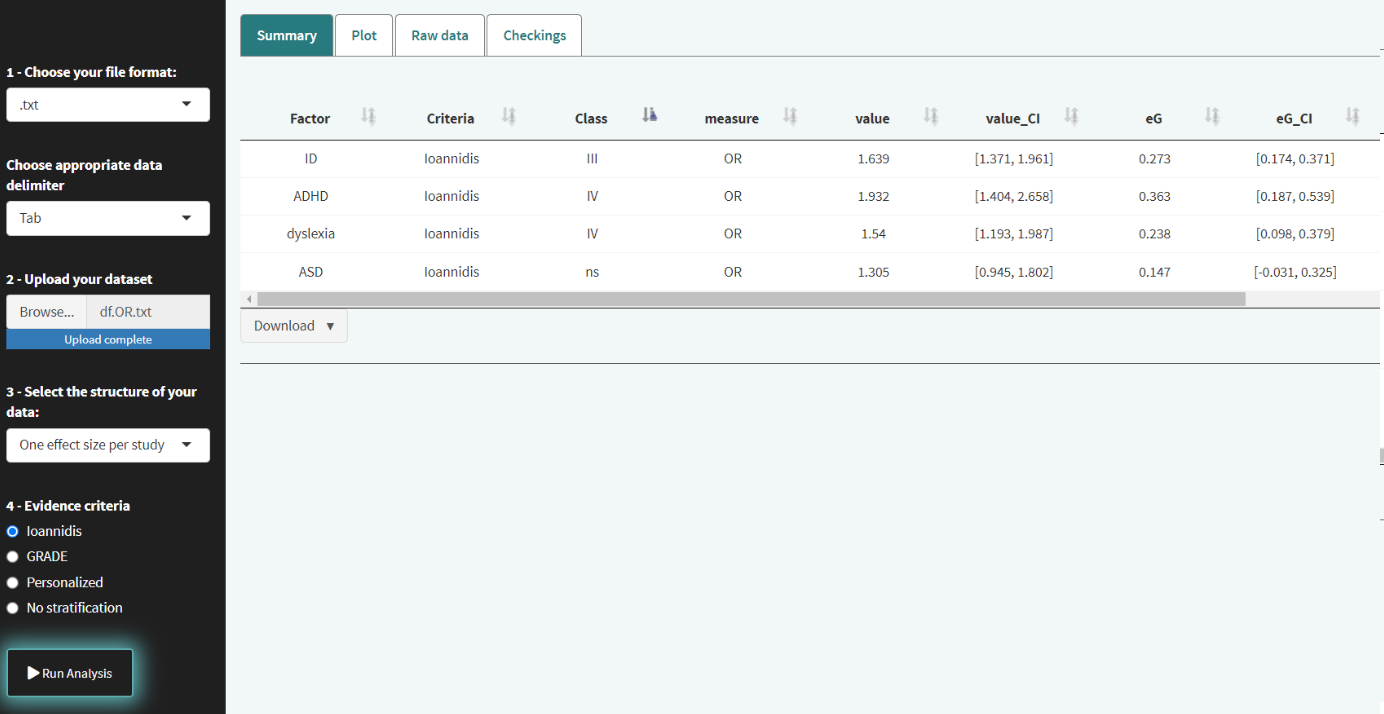Click the Criteria column sort icon

(508, 117)
